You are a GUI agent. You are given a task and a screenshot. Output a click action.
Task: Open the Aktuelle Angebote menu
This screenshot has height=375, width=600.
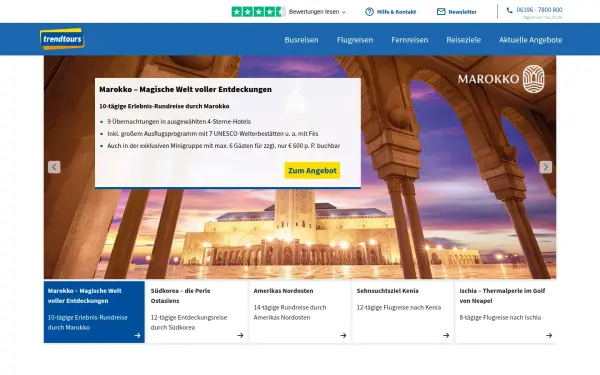pyautogui.click(x=530, y=40)
